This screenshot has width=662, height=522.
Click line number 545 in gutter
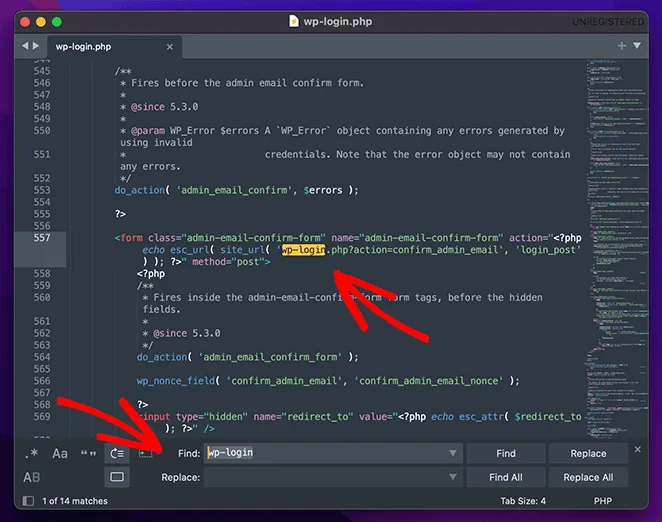(42, 71)
